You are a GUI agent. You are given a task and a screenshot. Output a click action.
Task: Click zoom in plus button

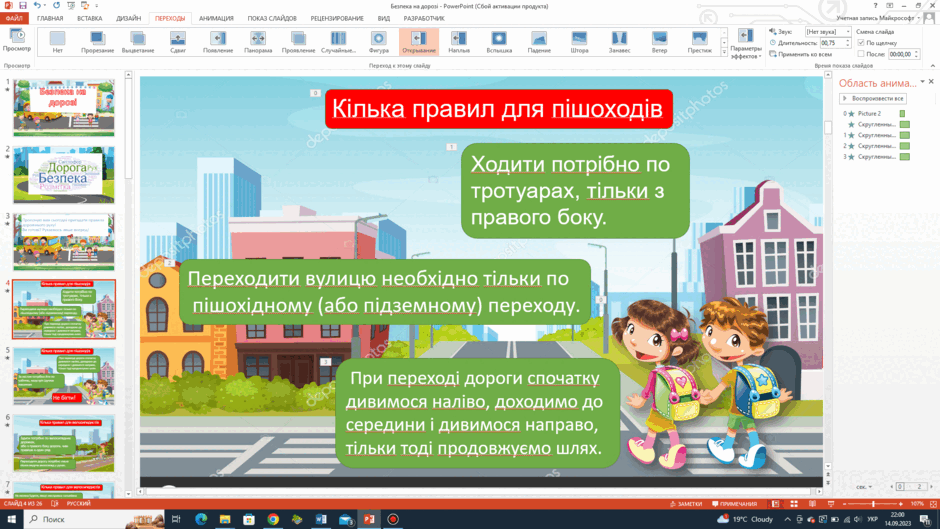[902, 504]
